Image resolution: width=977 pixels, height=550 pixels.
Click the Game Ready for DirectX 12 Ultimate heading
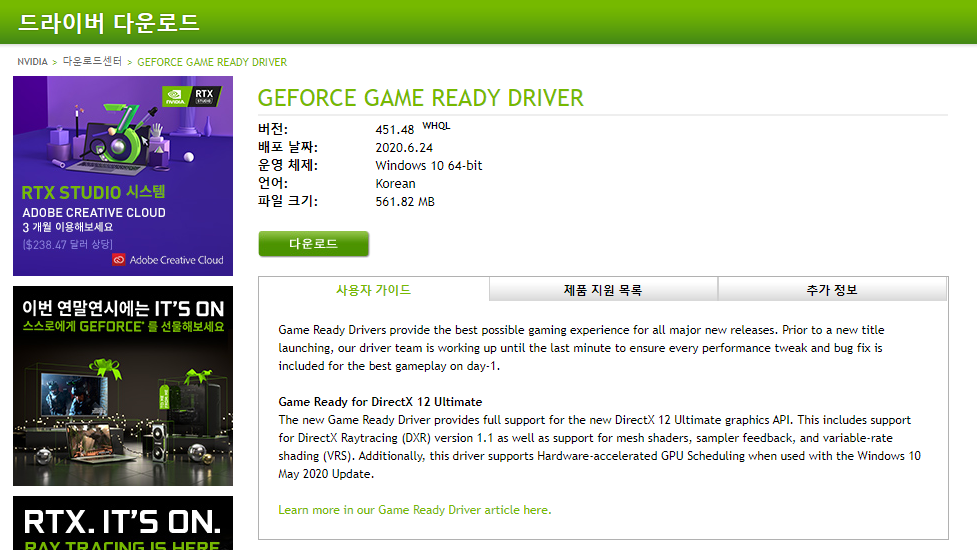click(x=380, y=402)
